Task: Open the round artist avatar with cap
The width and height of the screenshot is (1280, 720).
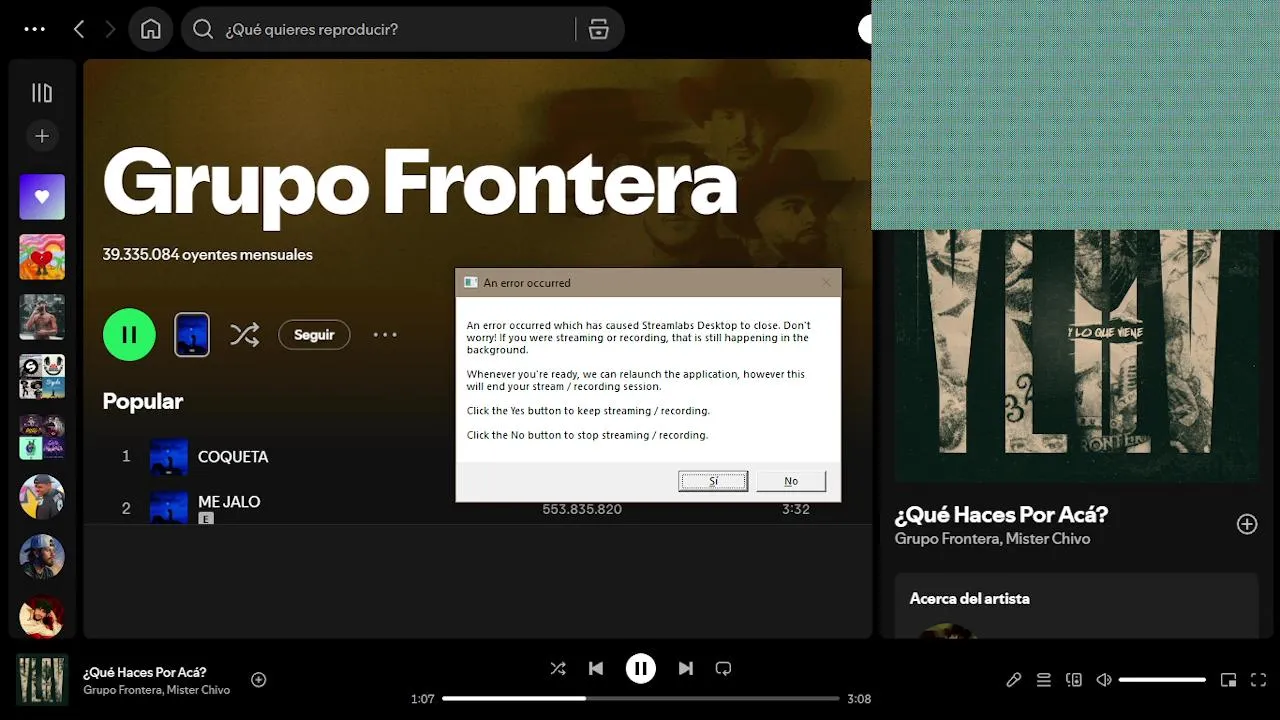Action: (42, 497)
